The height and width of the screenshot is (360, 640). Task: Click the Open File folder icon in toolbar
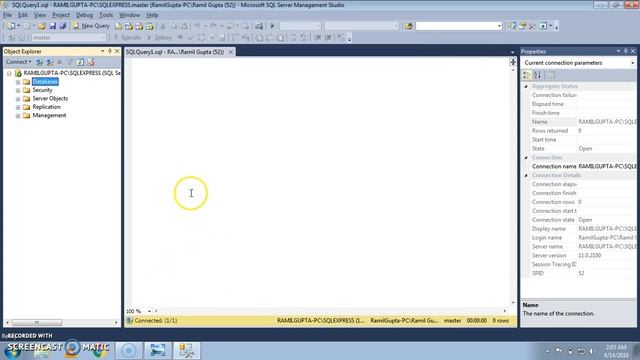pos(42,26)
